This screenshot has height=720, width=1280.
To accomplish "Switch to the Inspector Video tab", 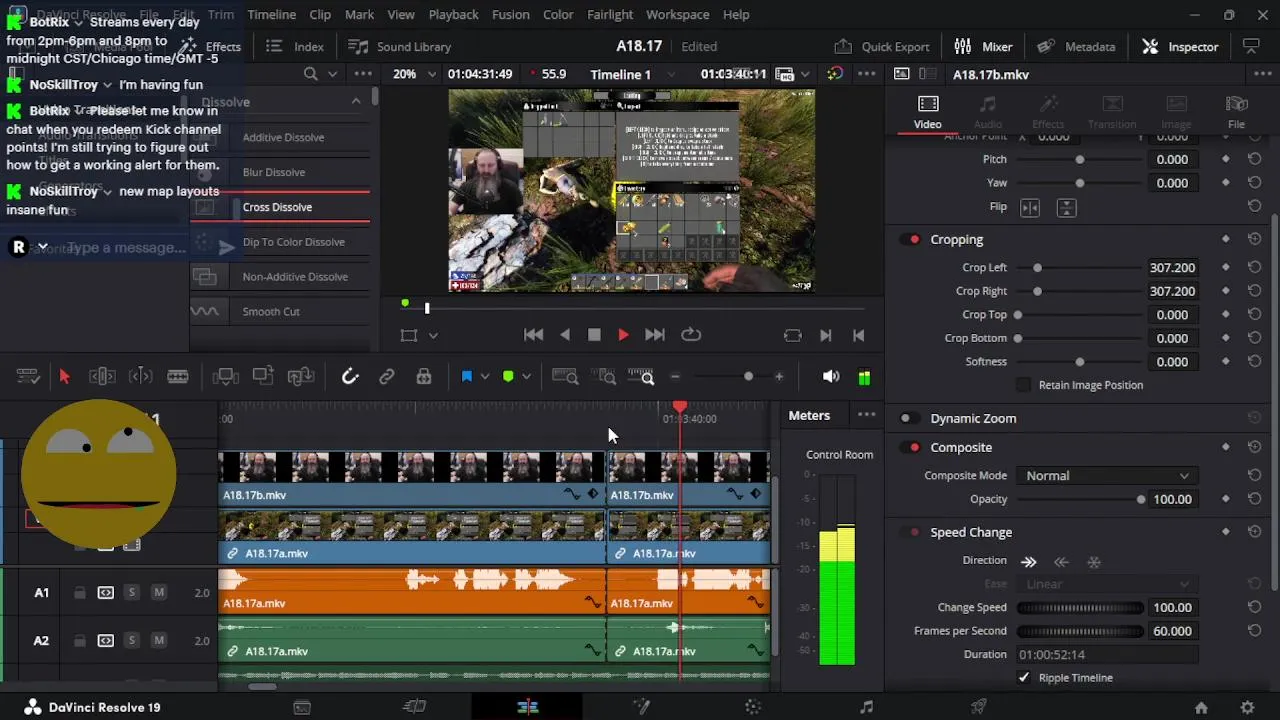I will 928,112.
